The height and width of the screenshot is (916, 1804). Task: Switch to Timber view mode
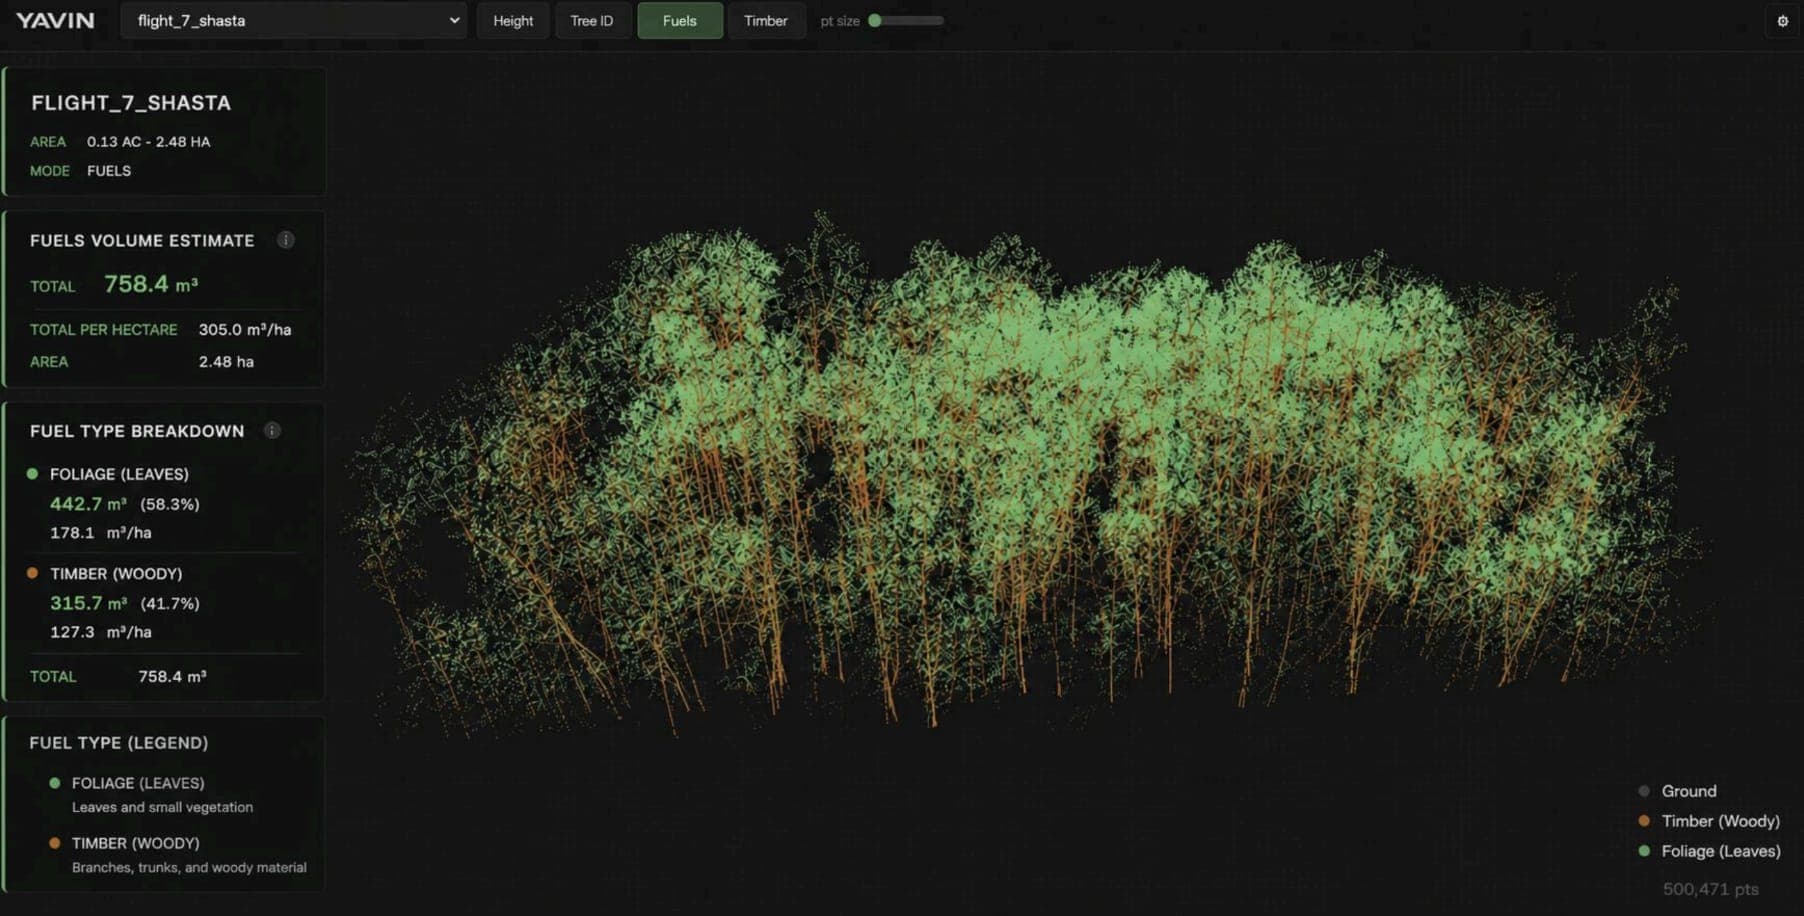(x=766, y=21)
